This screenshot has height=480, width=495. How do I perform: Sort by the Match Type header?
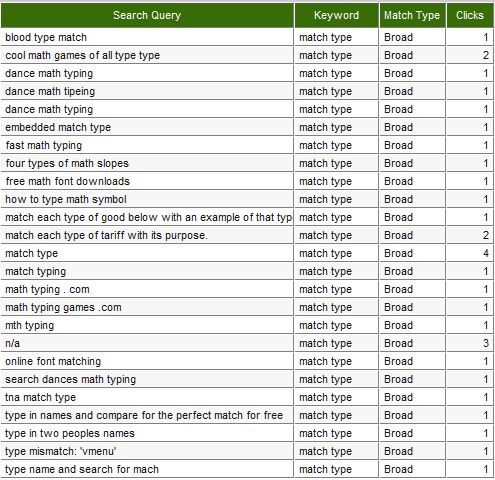(412, 15)
